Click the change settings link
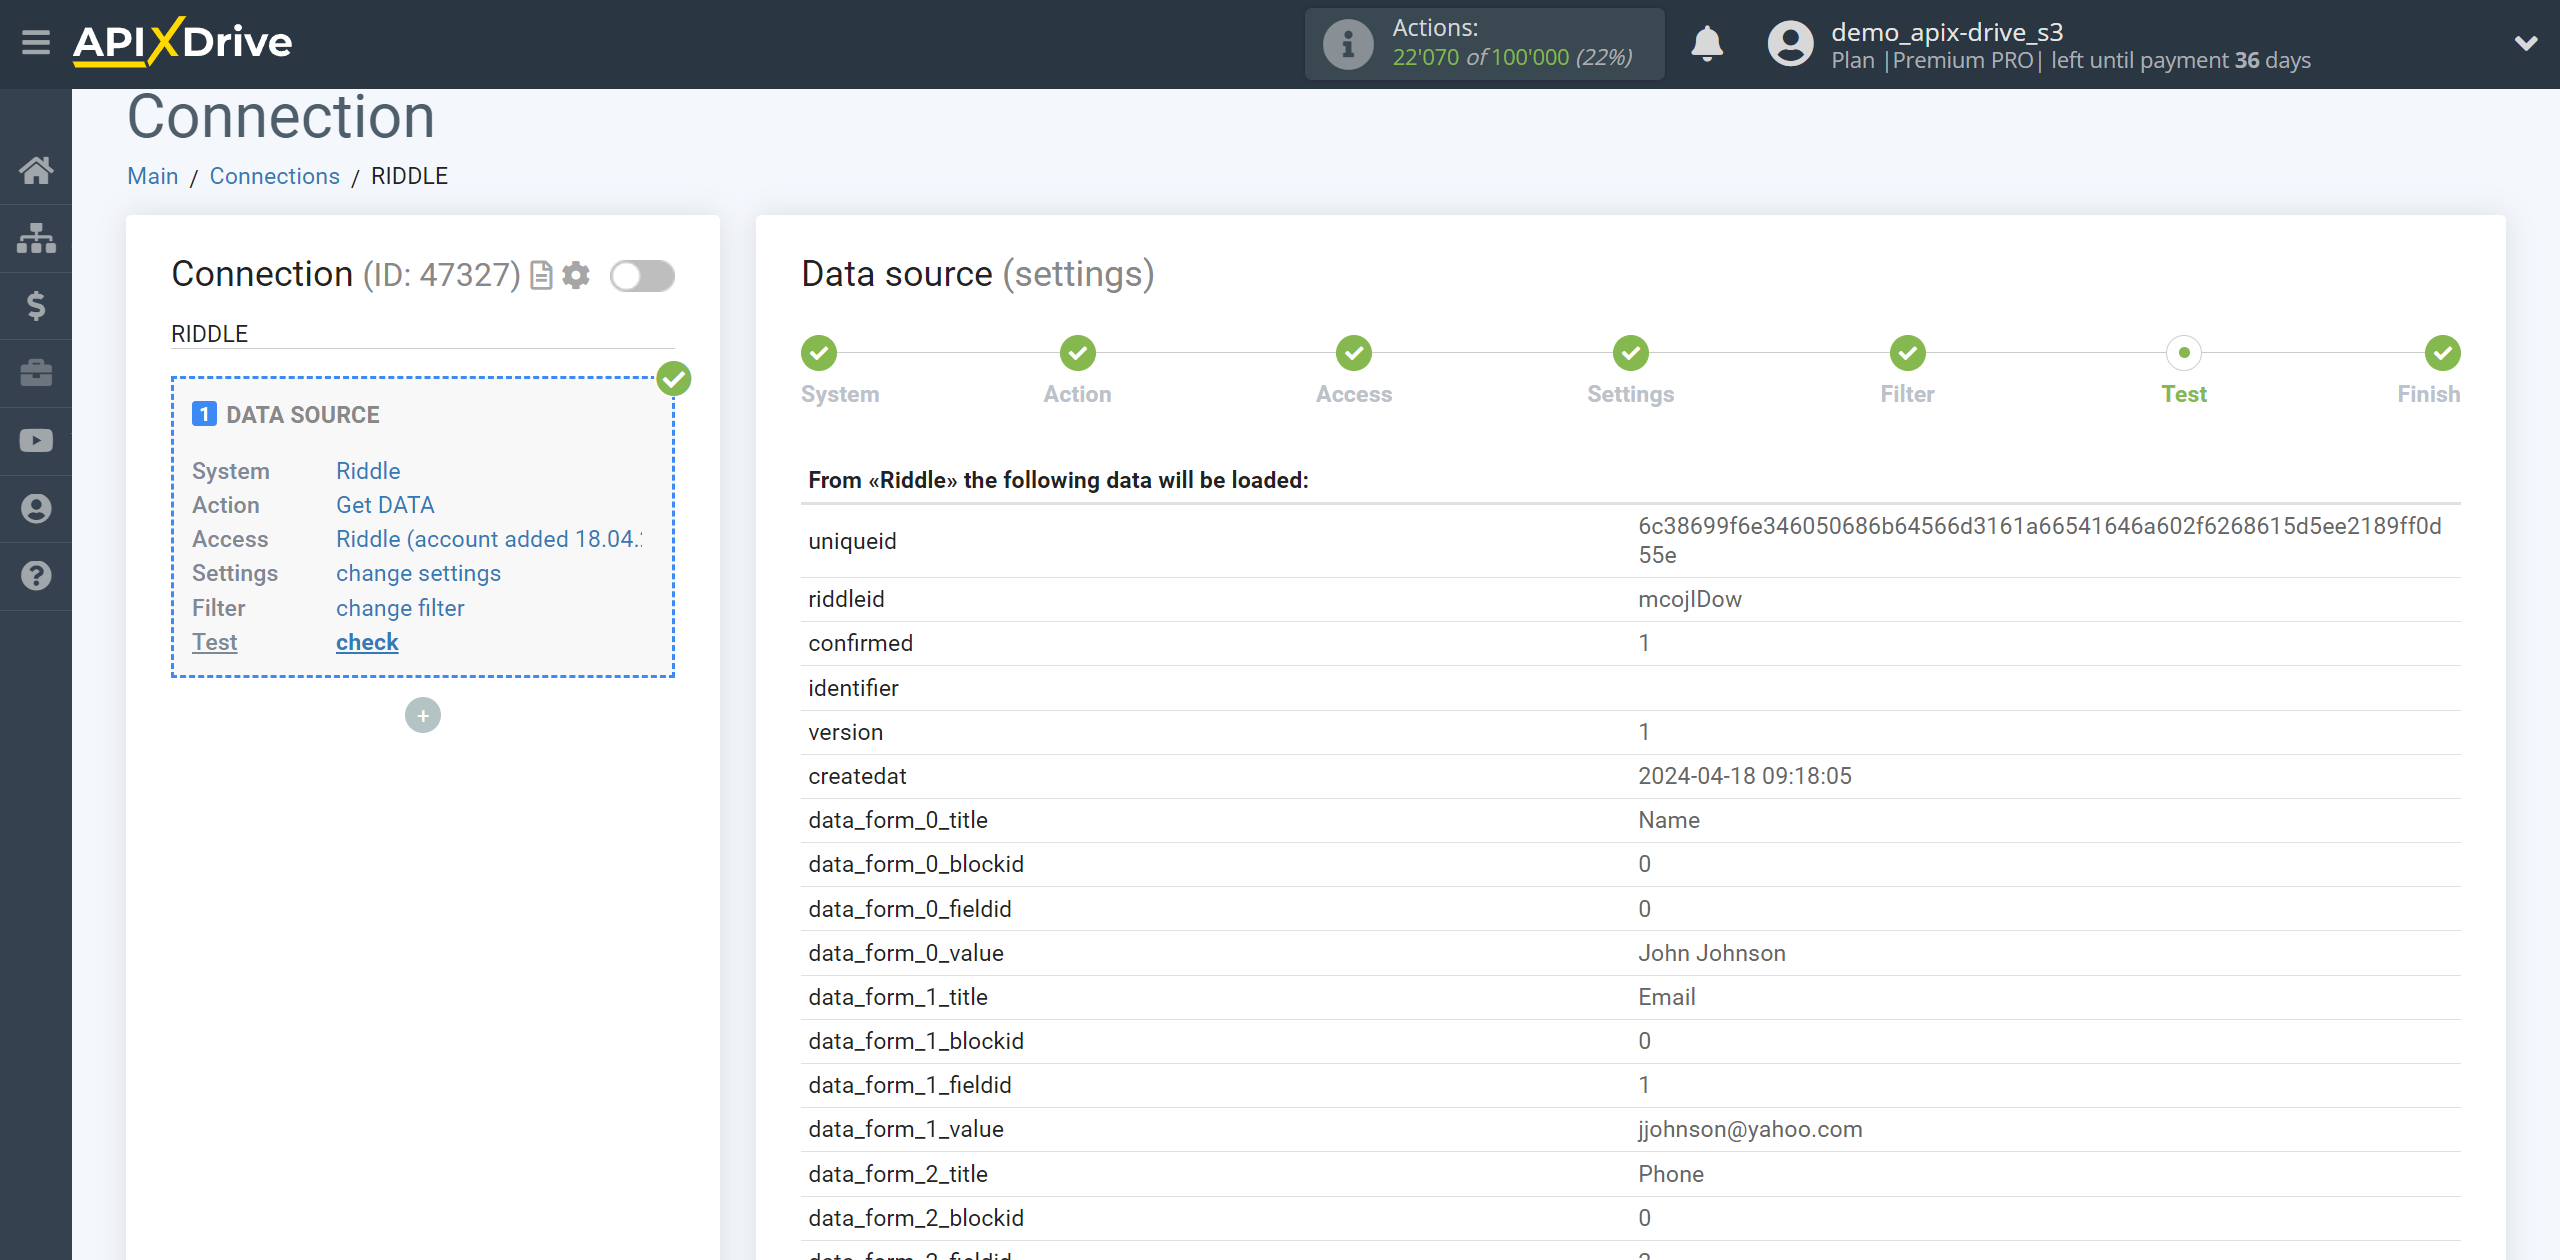 [416, 573]
